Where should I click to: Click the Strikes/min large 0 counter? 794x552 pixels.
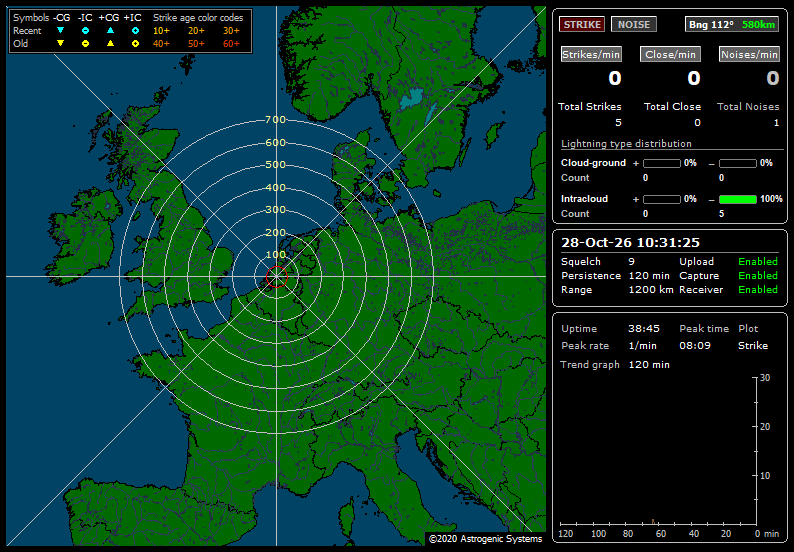click(614, 78)
